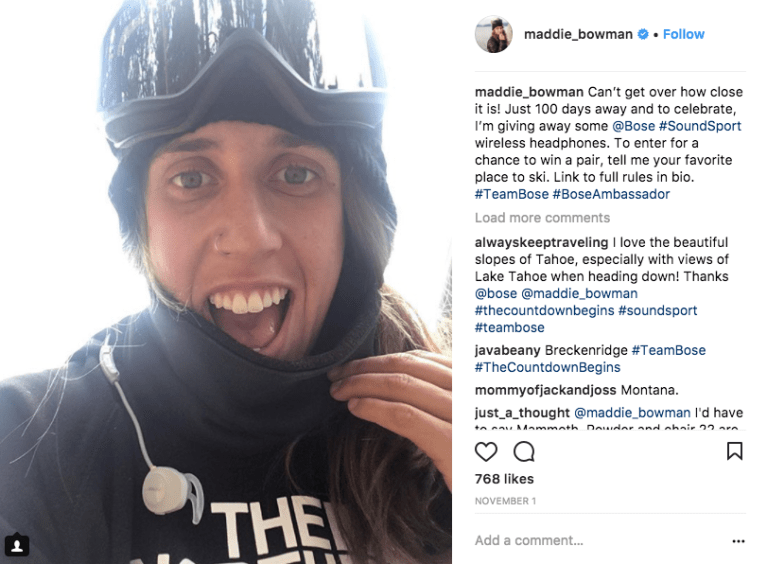Screen dimensions: 767x564
Task: Expand Load more comments
Action: click(x=542, y=218)
